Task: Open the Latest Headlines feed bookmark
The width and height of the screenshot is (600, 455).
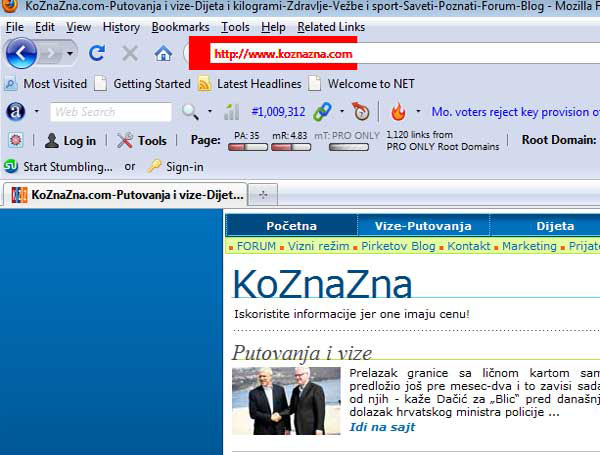Action: tap(249, 84)
